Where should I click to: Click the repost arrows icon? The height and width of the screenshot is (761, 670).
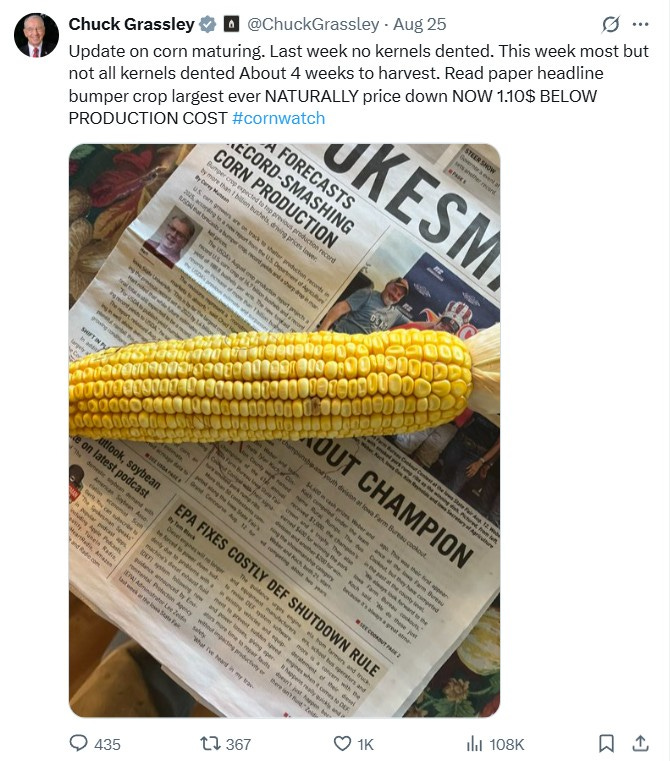[210, 744]
